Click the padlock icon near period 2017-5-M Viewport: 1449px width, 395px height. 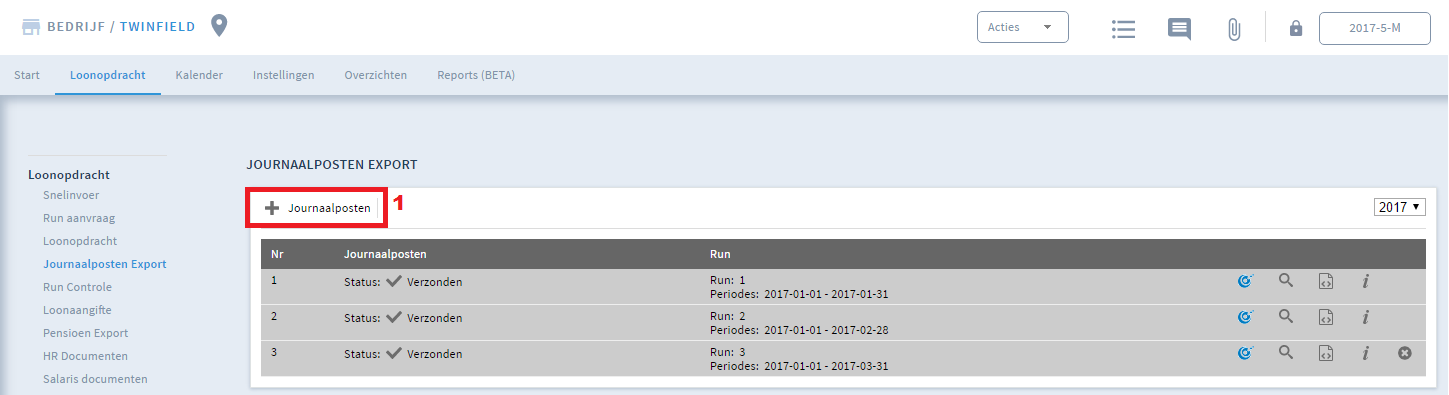[1296, 29]
